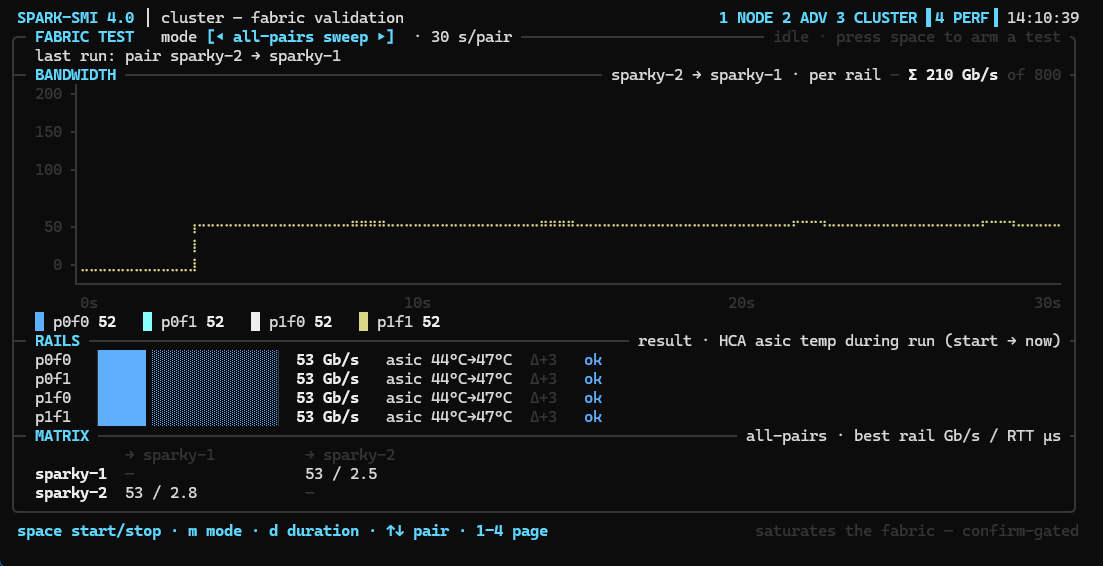The width and height of the screenshot is (1103, 566).
Task: Click the ok status for rail p1f0
Action: coord(593,398)
